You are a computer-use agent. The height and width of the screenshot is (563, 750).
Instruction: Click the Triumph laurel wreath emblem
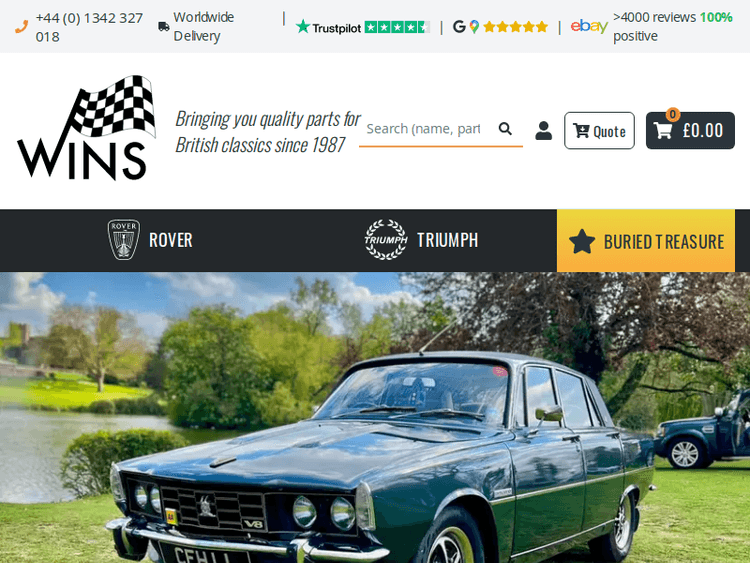click(386, 240)
